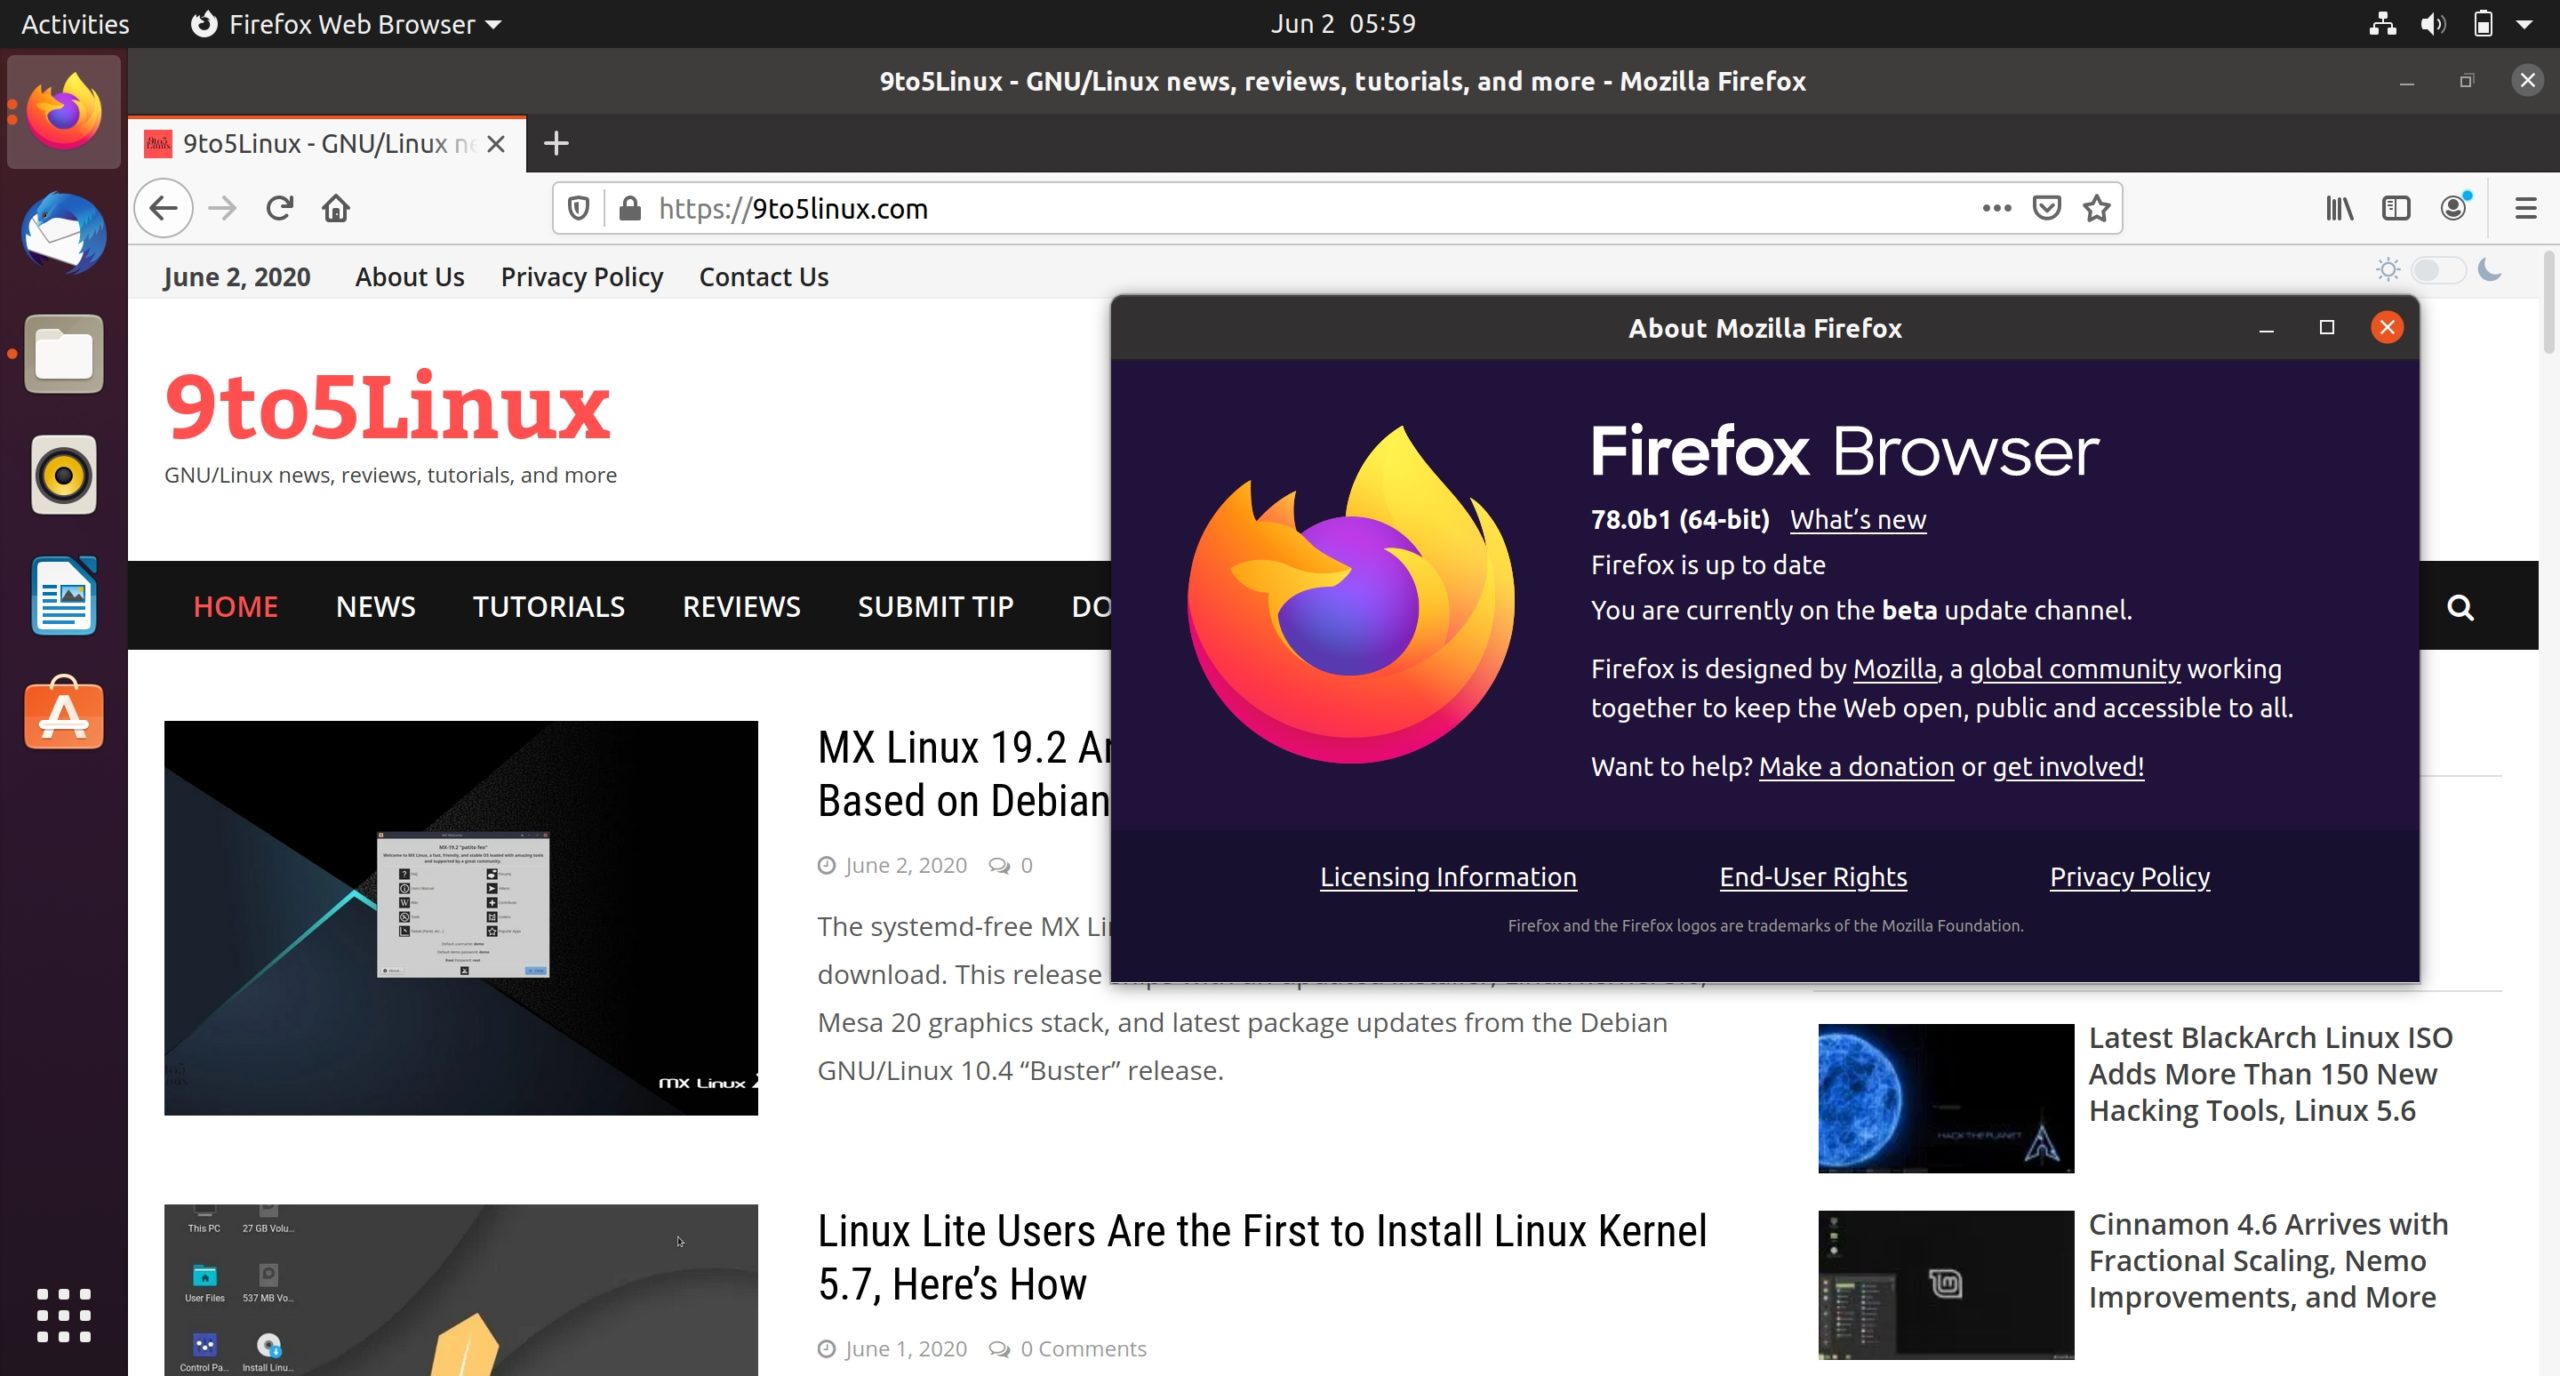This screenshot has height=1376, width=2560.
Task: Open the HOME menu item
Action: (235, 606)
